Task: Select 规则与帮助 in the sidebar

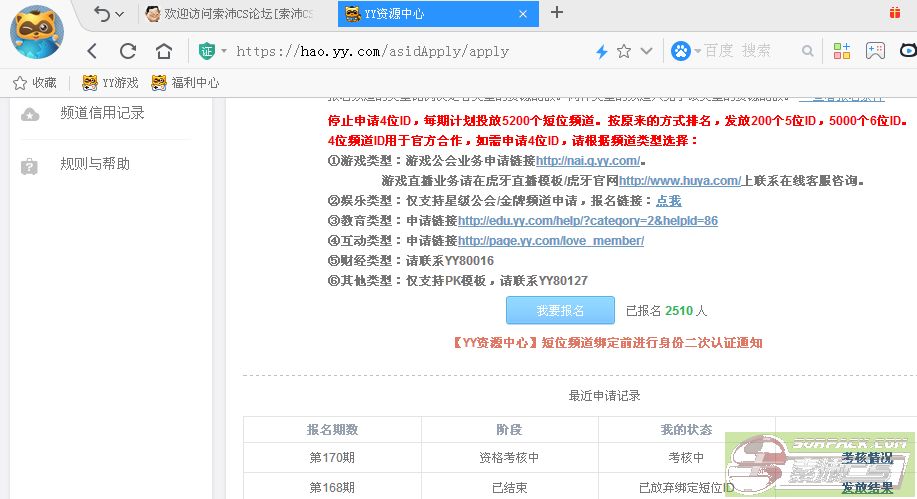Action: tap(95, 164)
